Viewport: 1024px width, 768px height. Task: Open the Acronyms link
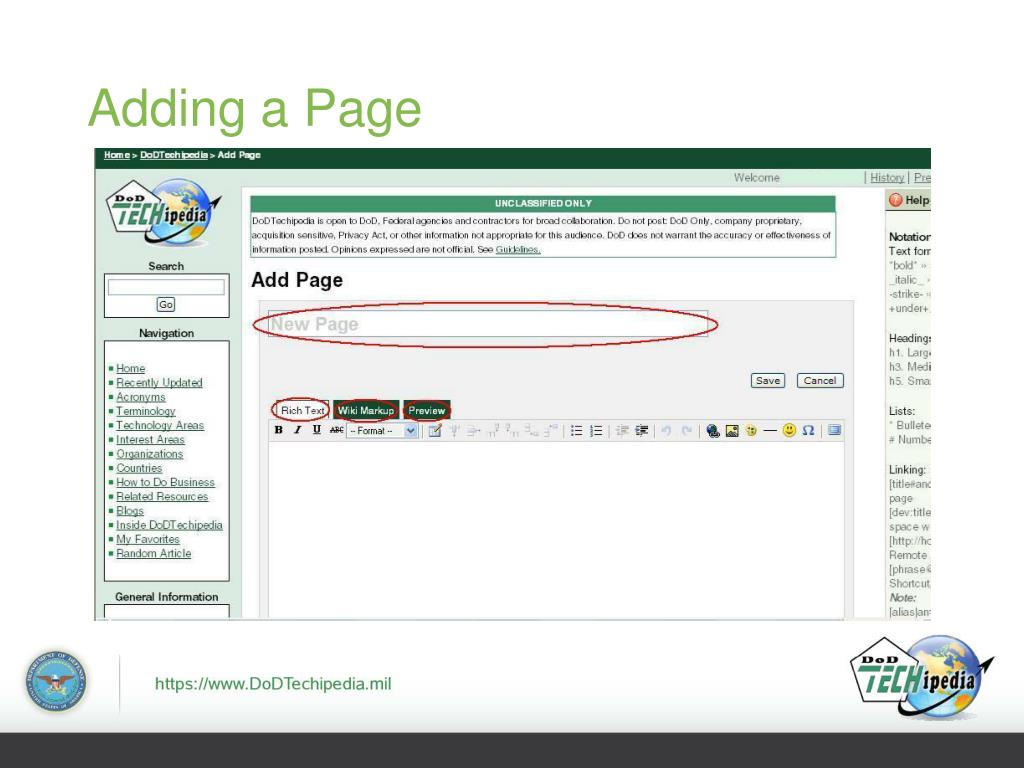click(x=141, y=397)
